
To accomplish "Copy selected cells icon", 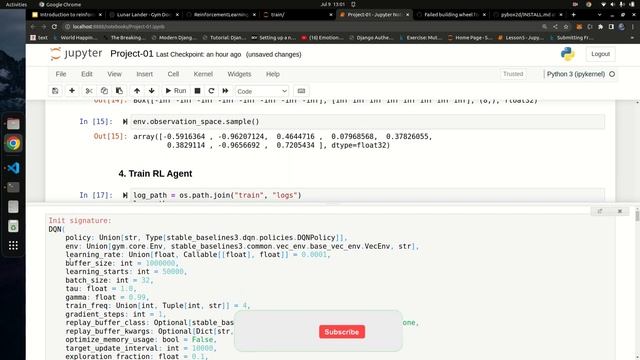I will [104, 91].
